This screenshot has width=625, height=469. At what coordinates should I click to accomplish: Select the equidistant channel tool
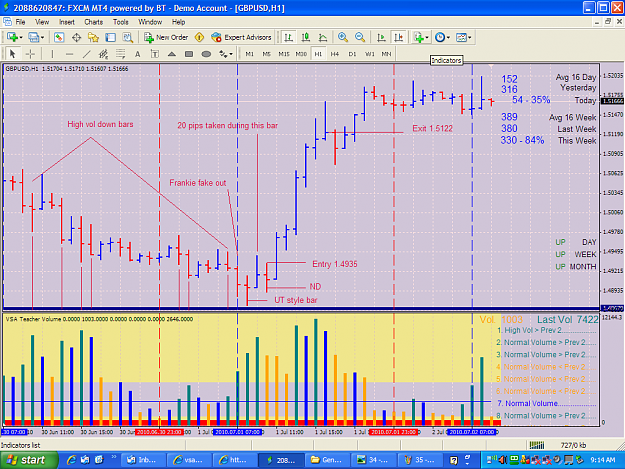103,54
